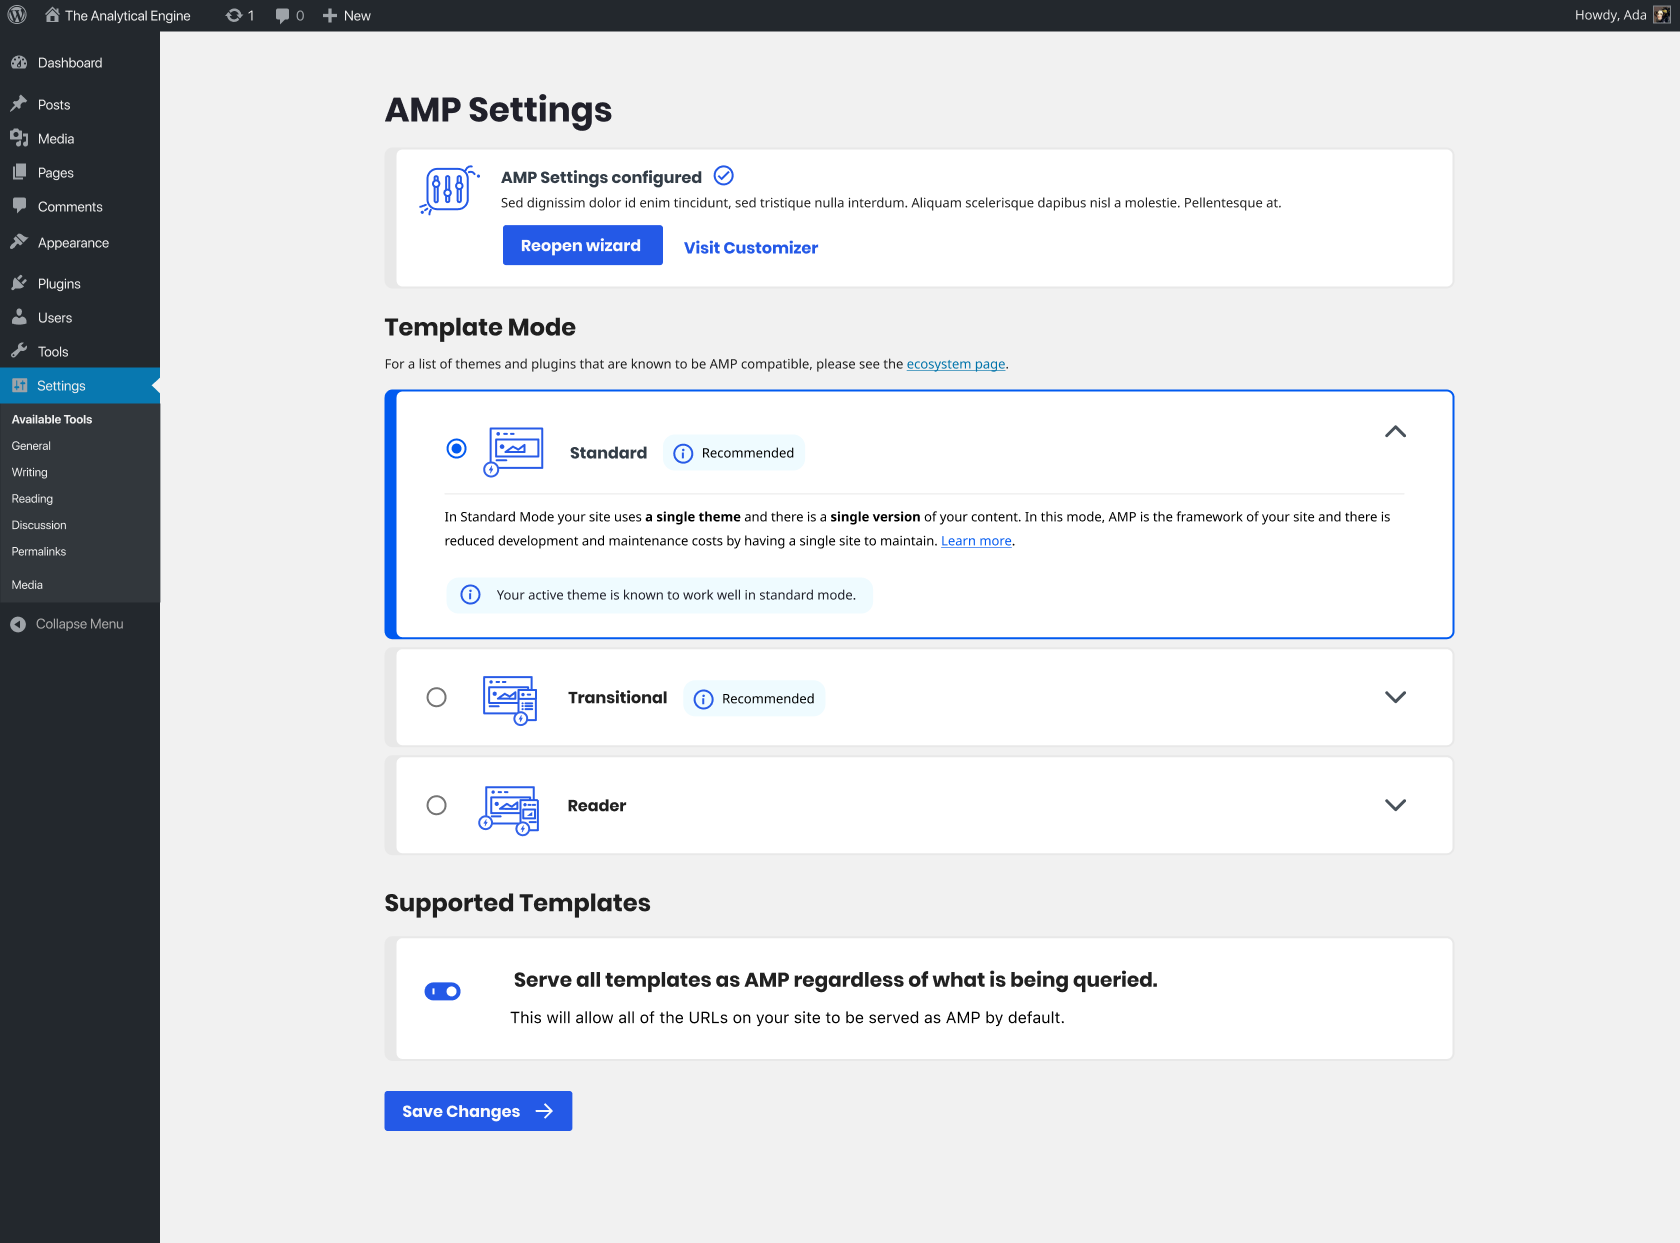Viewport: 1680px width, 1243px height.
Task: Click the info icon beside active theme notice
Action: coord(470,595)
